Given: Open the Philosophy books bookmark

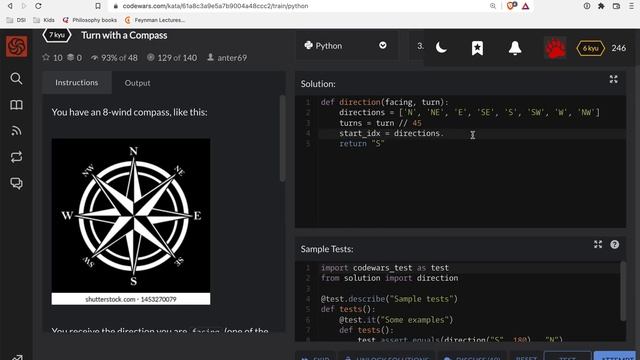Looking at the screenshot, I should pos(90,20).
